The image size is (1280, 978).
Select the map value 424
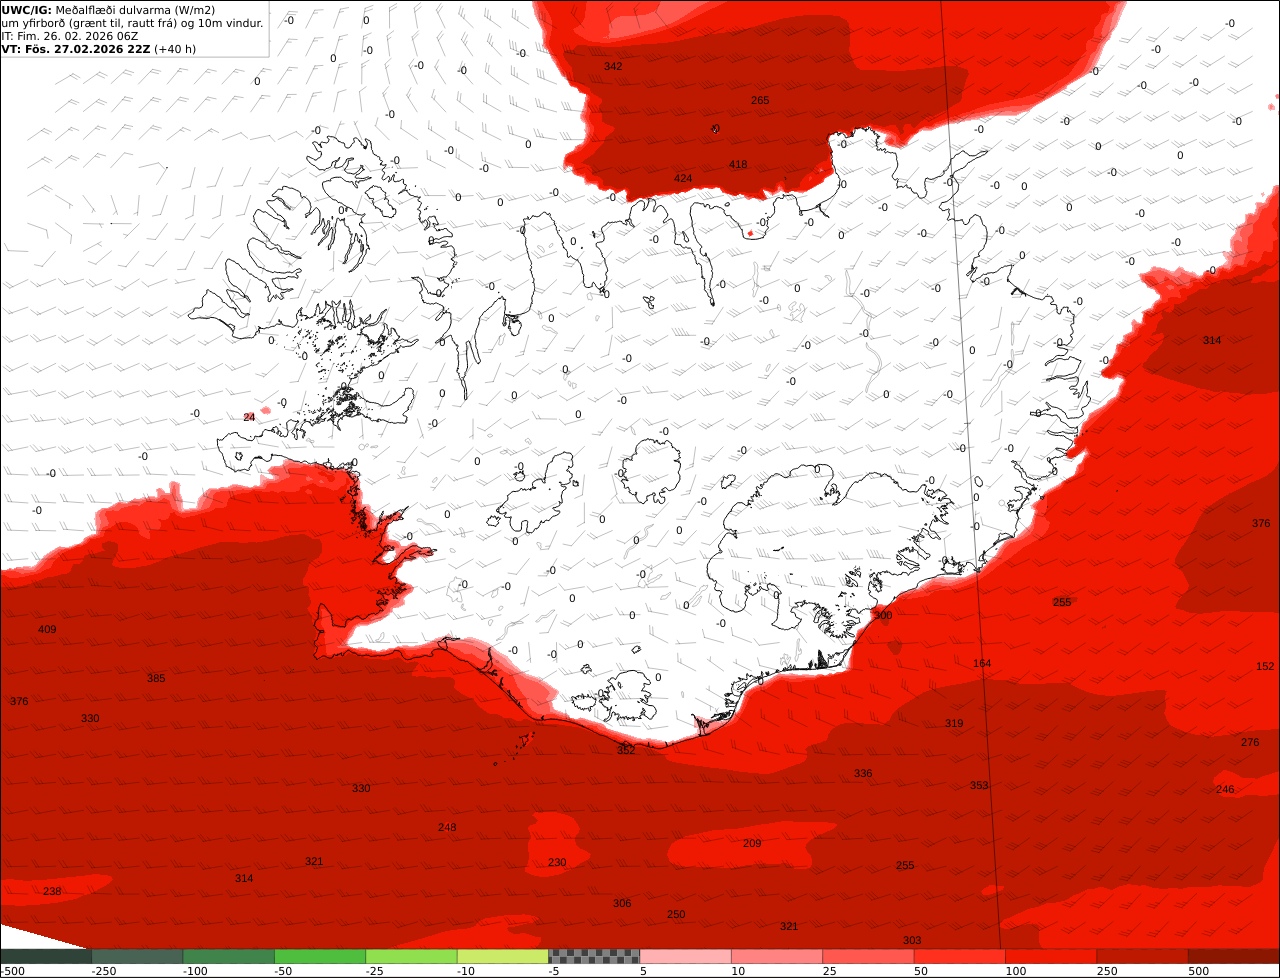(x=683, y=178)
